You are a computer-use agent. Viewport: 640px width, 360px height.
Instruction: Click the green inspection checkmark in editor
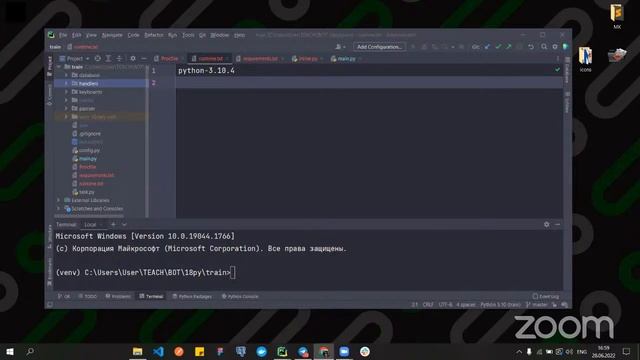[x=557, y=70]
